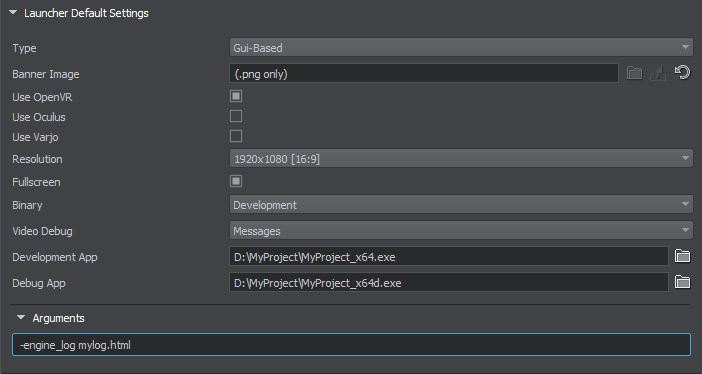Reset the Banner Image with the revert arrow

[x=682, y=73]
